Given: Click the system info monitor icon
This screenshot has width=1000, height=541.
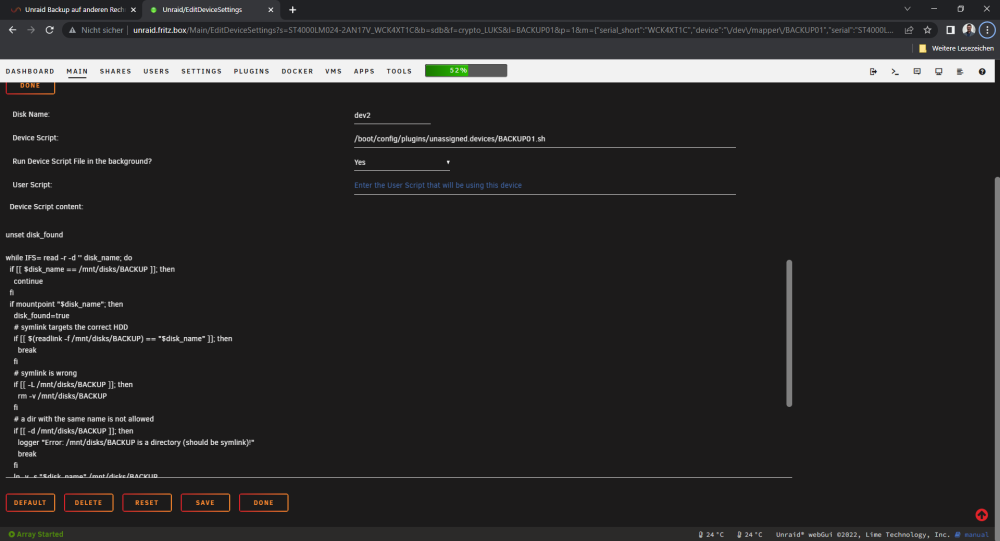Looking at the screenshot, I should pos(939,71).
